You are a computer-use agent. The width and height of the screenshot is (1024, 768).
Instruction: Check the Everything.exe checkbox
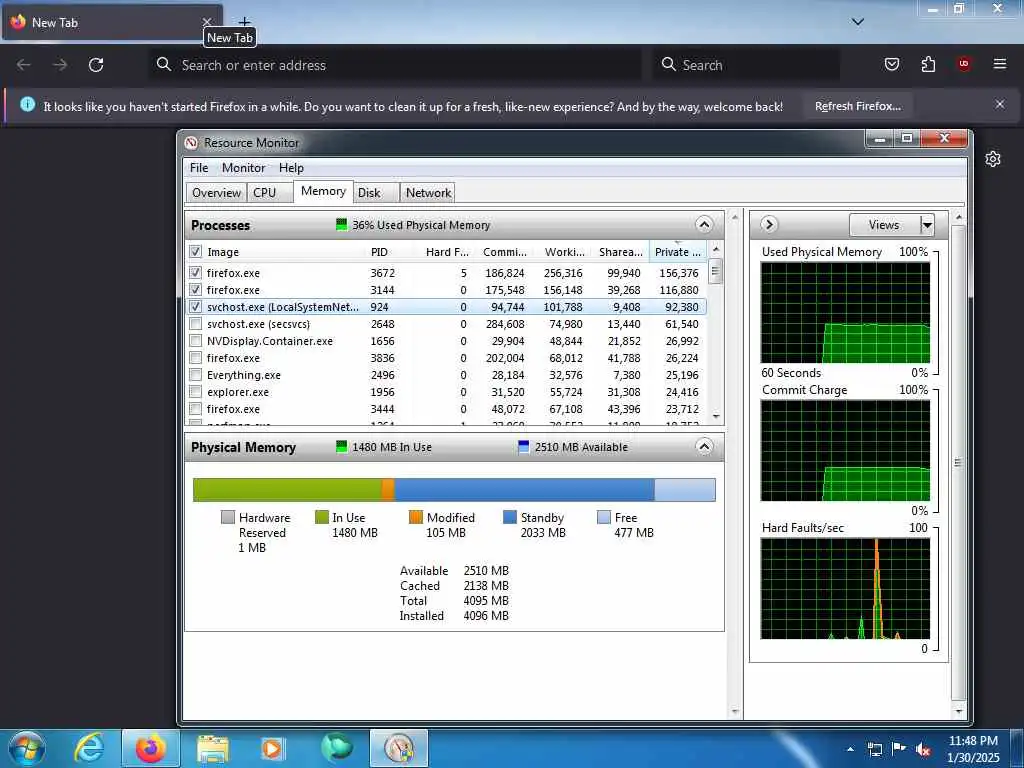click(195, 374)
